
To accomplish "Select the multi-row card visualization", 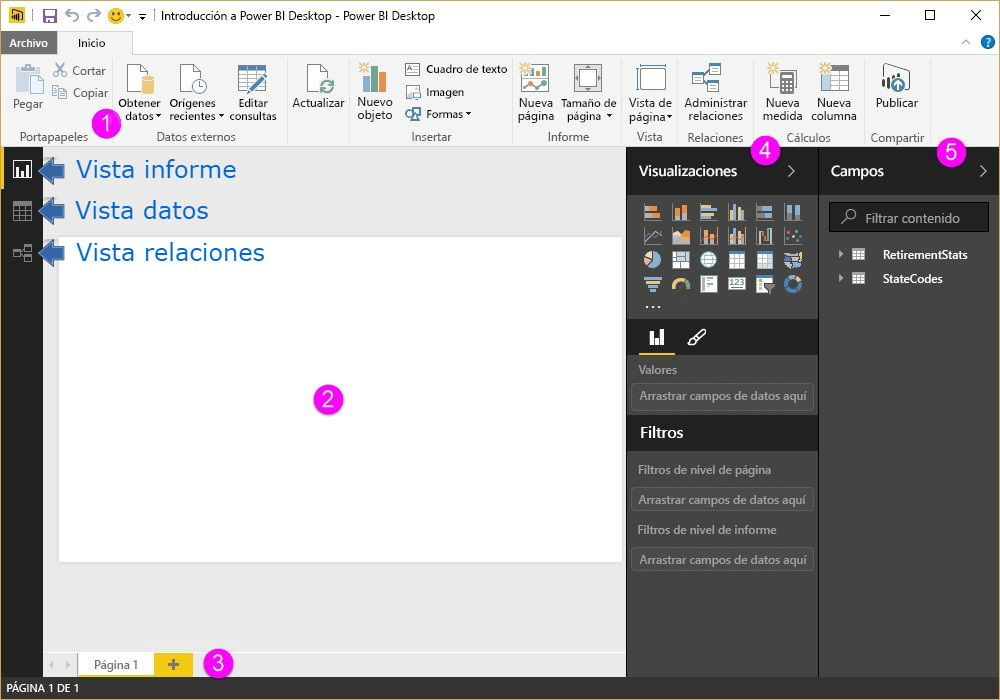I will [x=709, y=284].
